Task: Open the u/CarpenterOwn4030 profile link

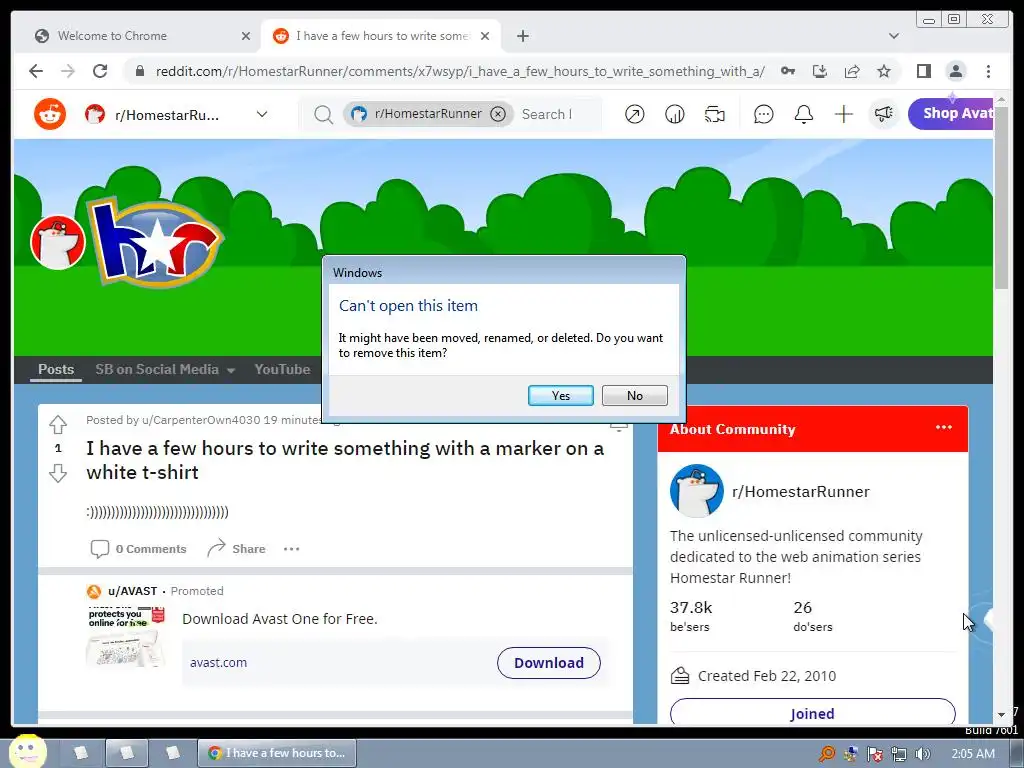Action: pyautogui.click(x=201, y=420)
